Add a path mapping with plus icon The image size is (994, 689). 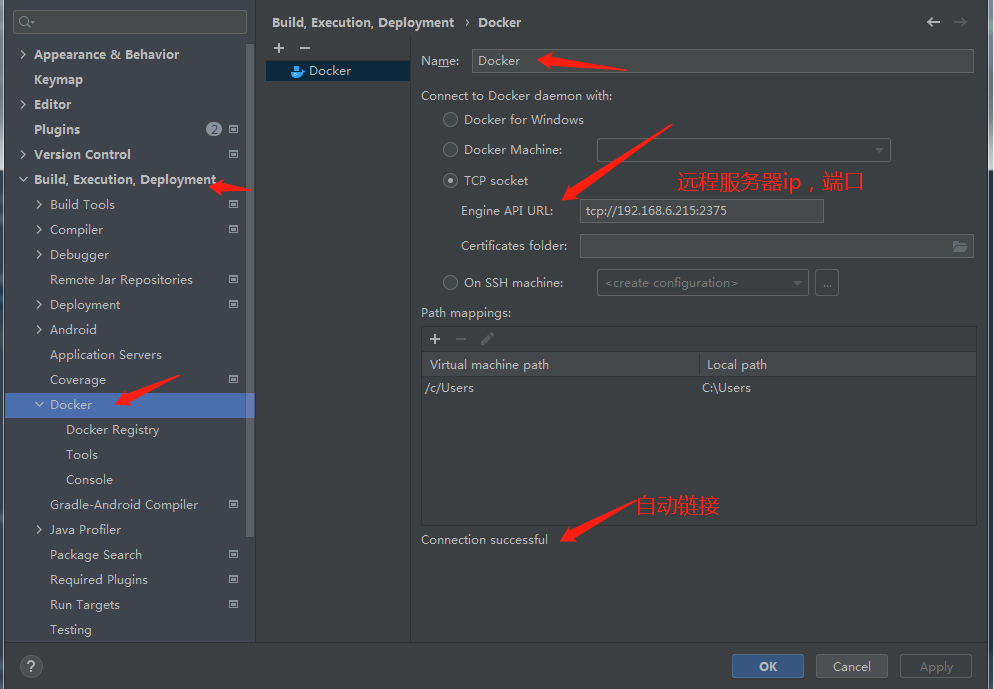(435, 339)
